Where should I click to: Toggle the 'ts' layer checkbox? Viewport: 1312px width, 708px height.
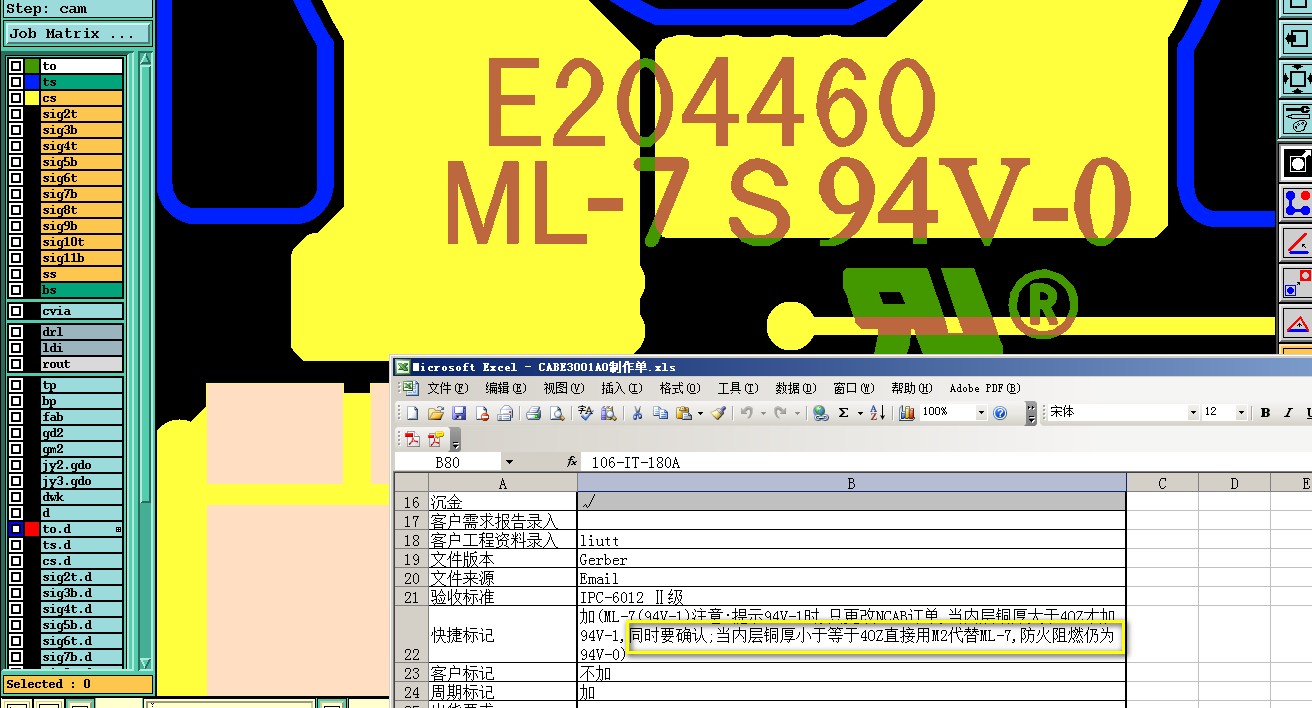(16, 82)
